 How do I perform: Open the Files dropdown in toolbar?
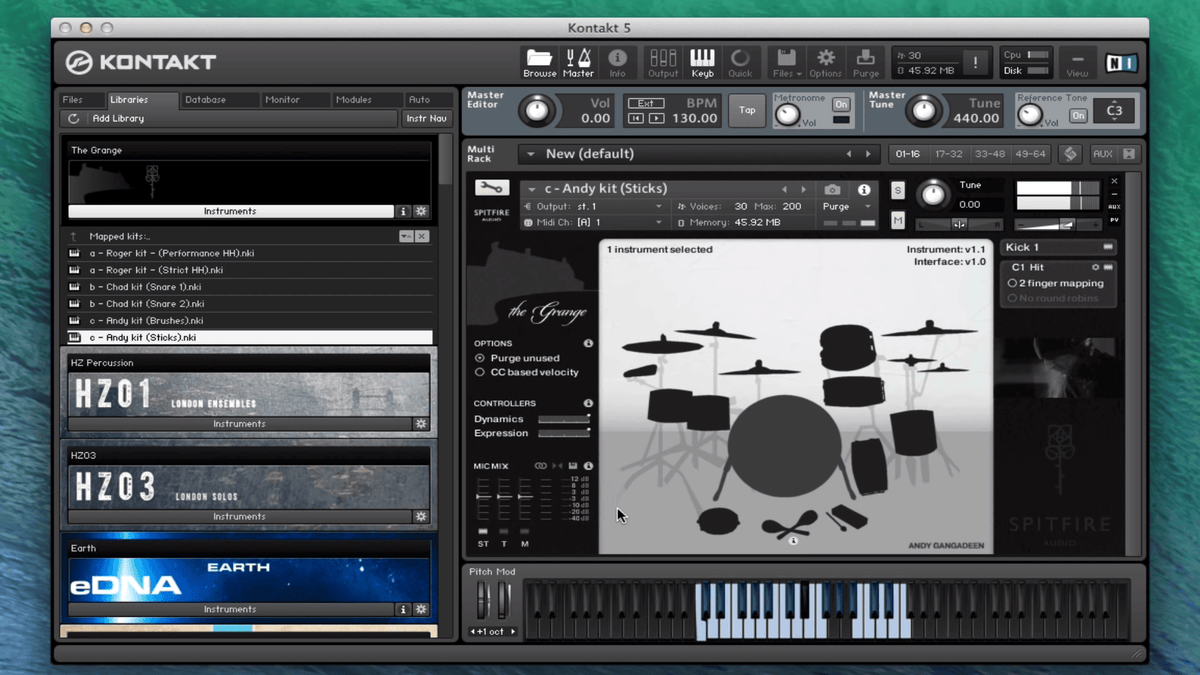785,61
